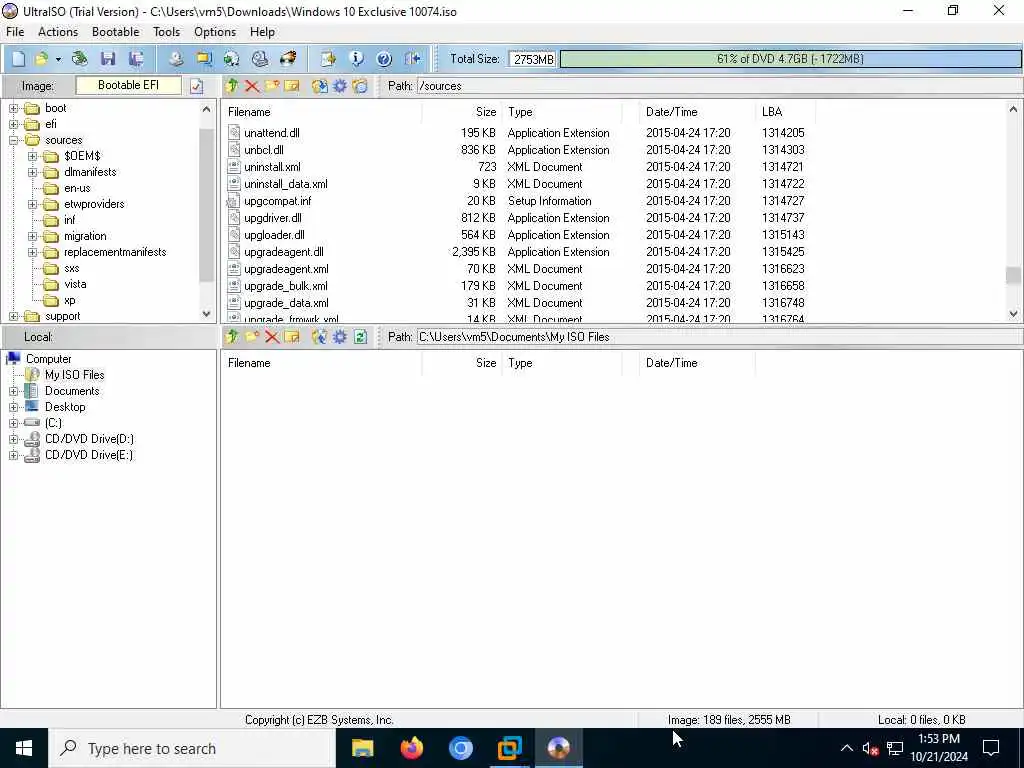
Task: Click the Mount to Virtual Drive icon
Action: click(x=260, y=59)
